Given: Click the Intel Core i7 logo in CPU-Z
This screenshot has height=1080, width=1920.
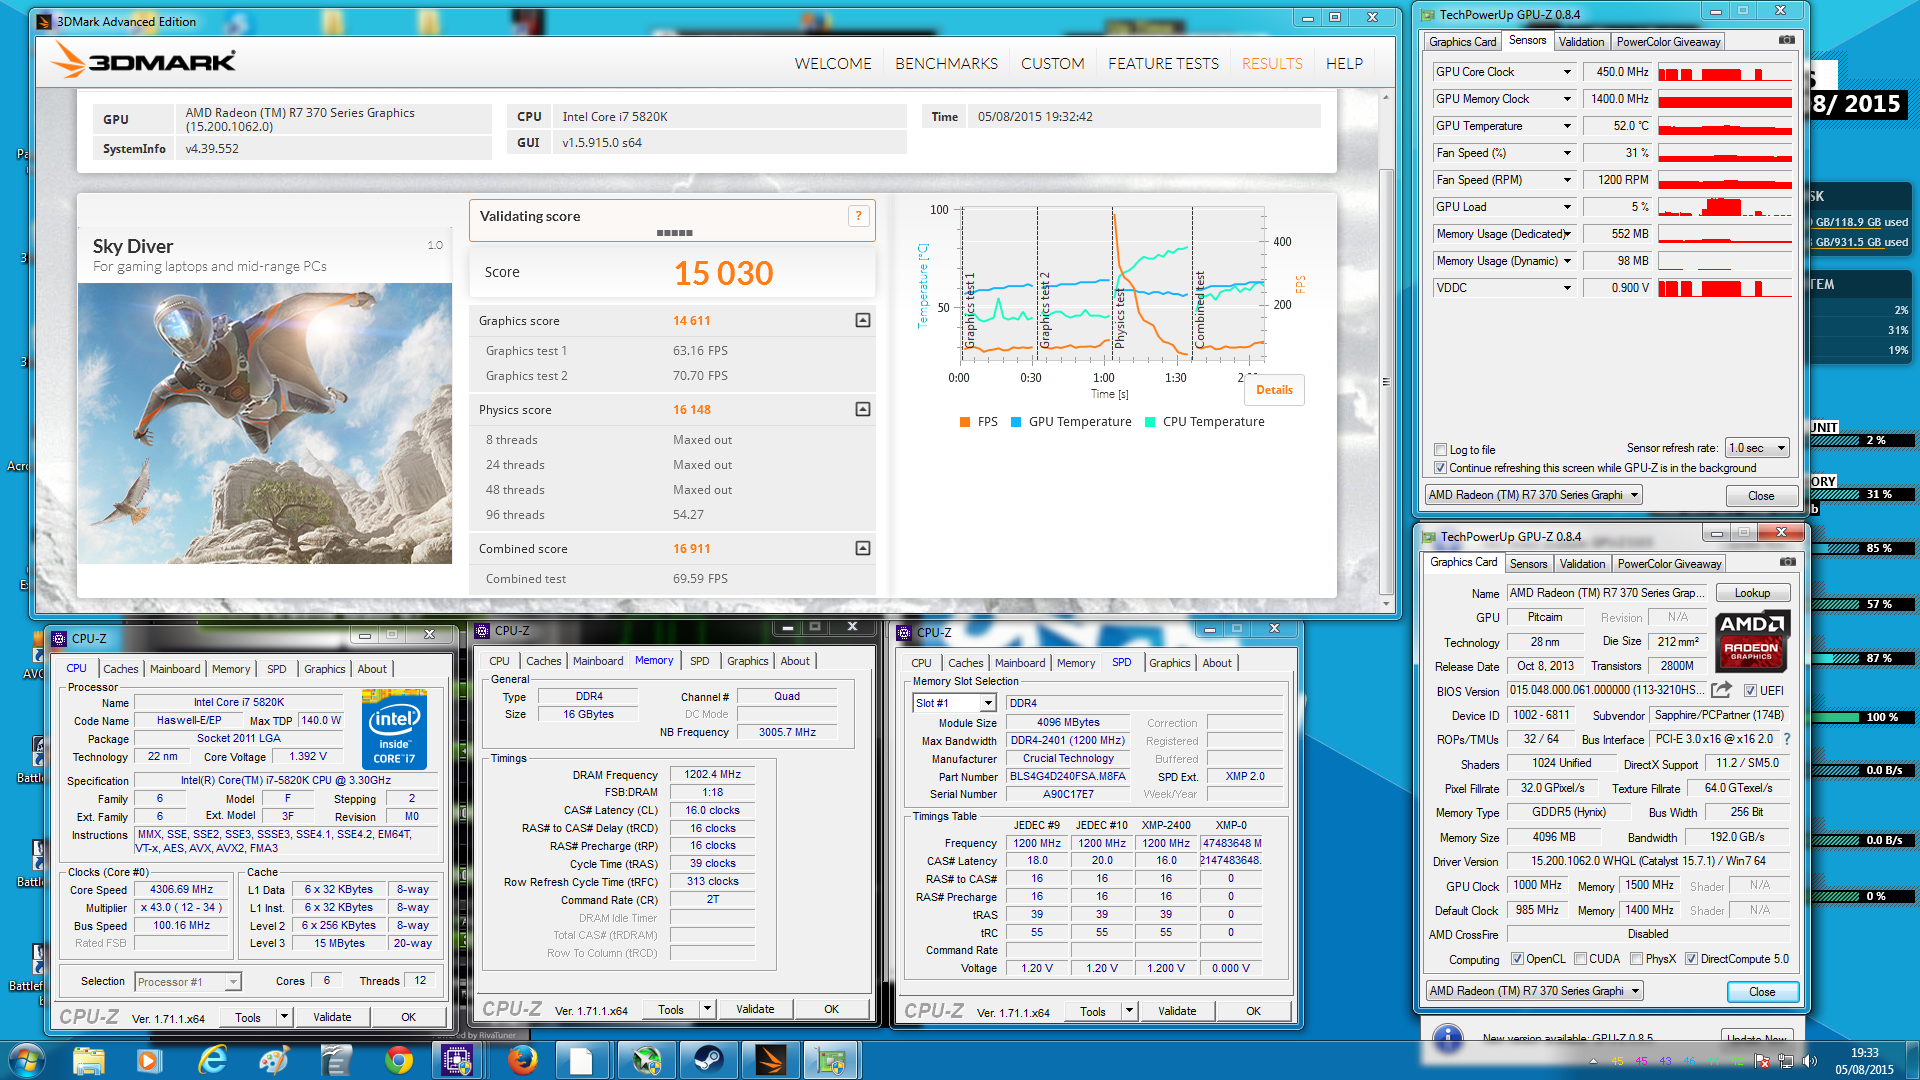Looking at the screenshot, I should (x=394, y=729).
